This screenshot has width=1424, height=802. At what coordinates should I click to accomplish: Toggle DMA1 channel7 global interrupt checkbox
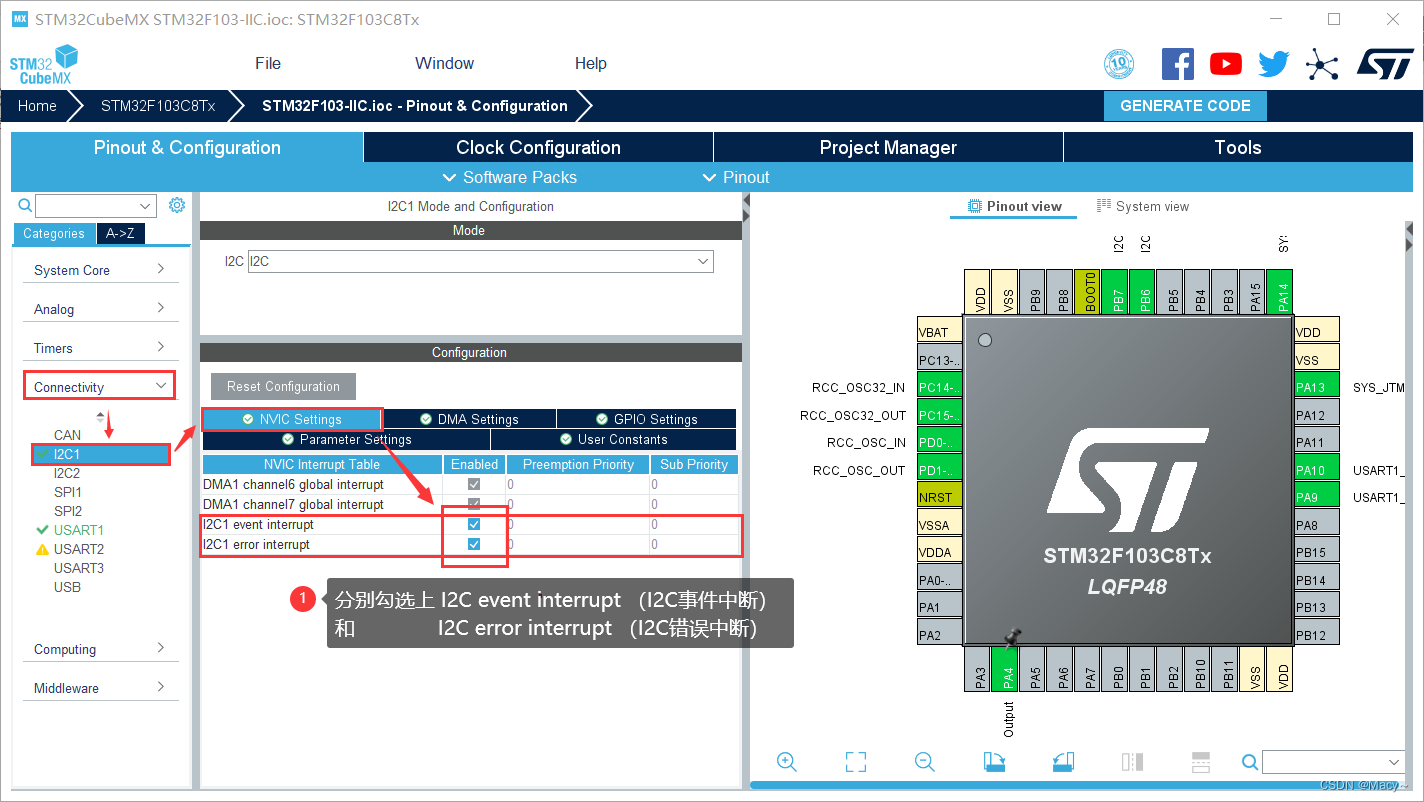474,504
